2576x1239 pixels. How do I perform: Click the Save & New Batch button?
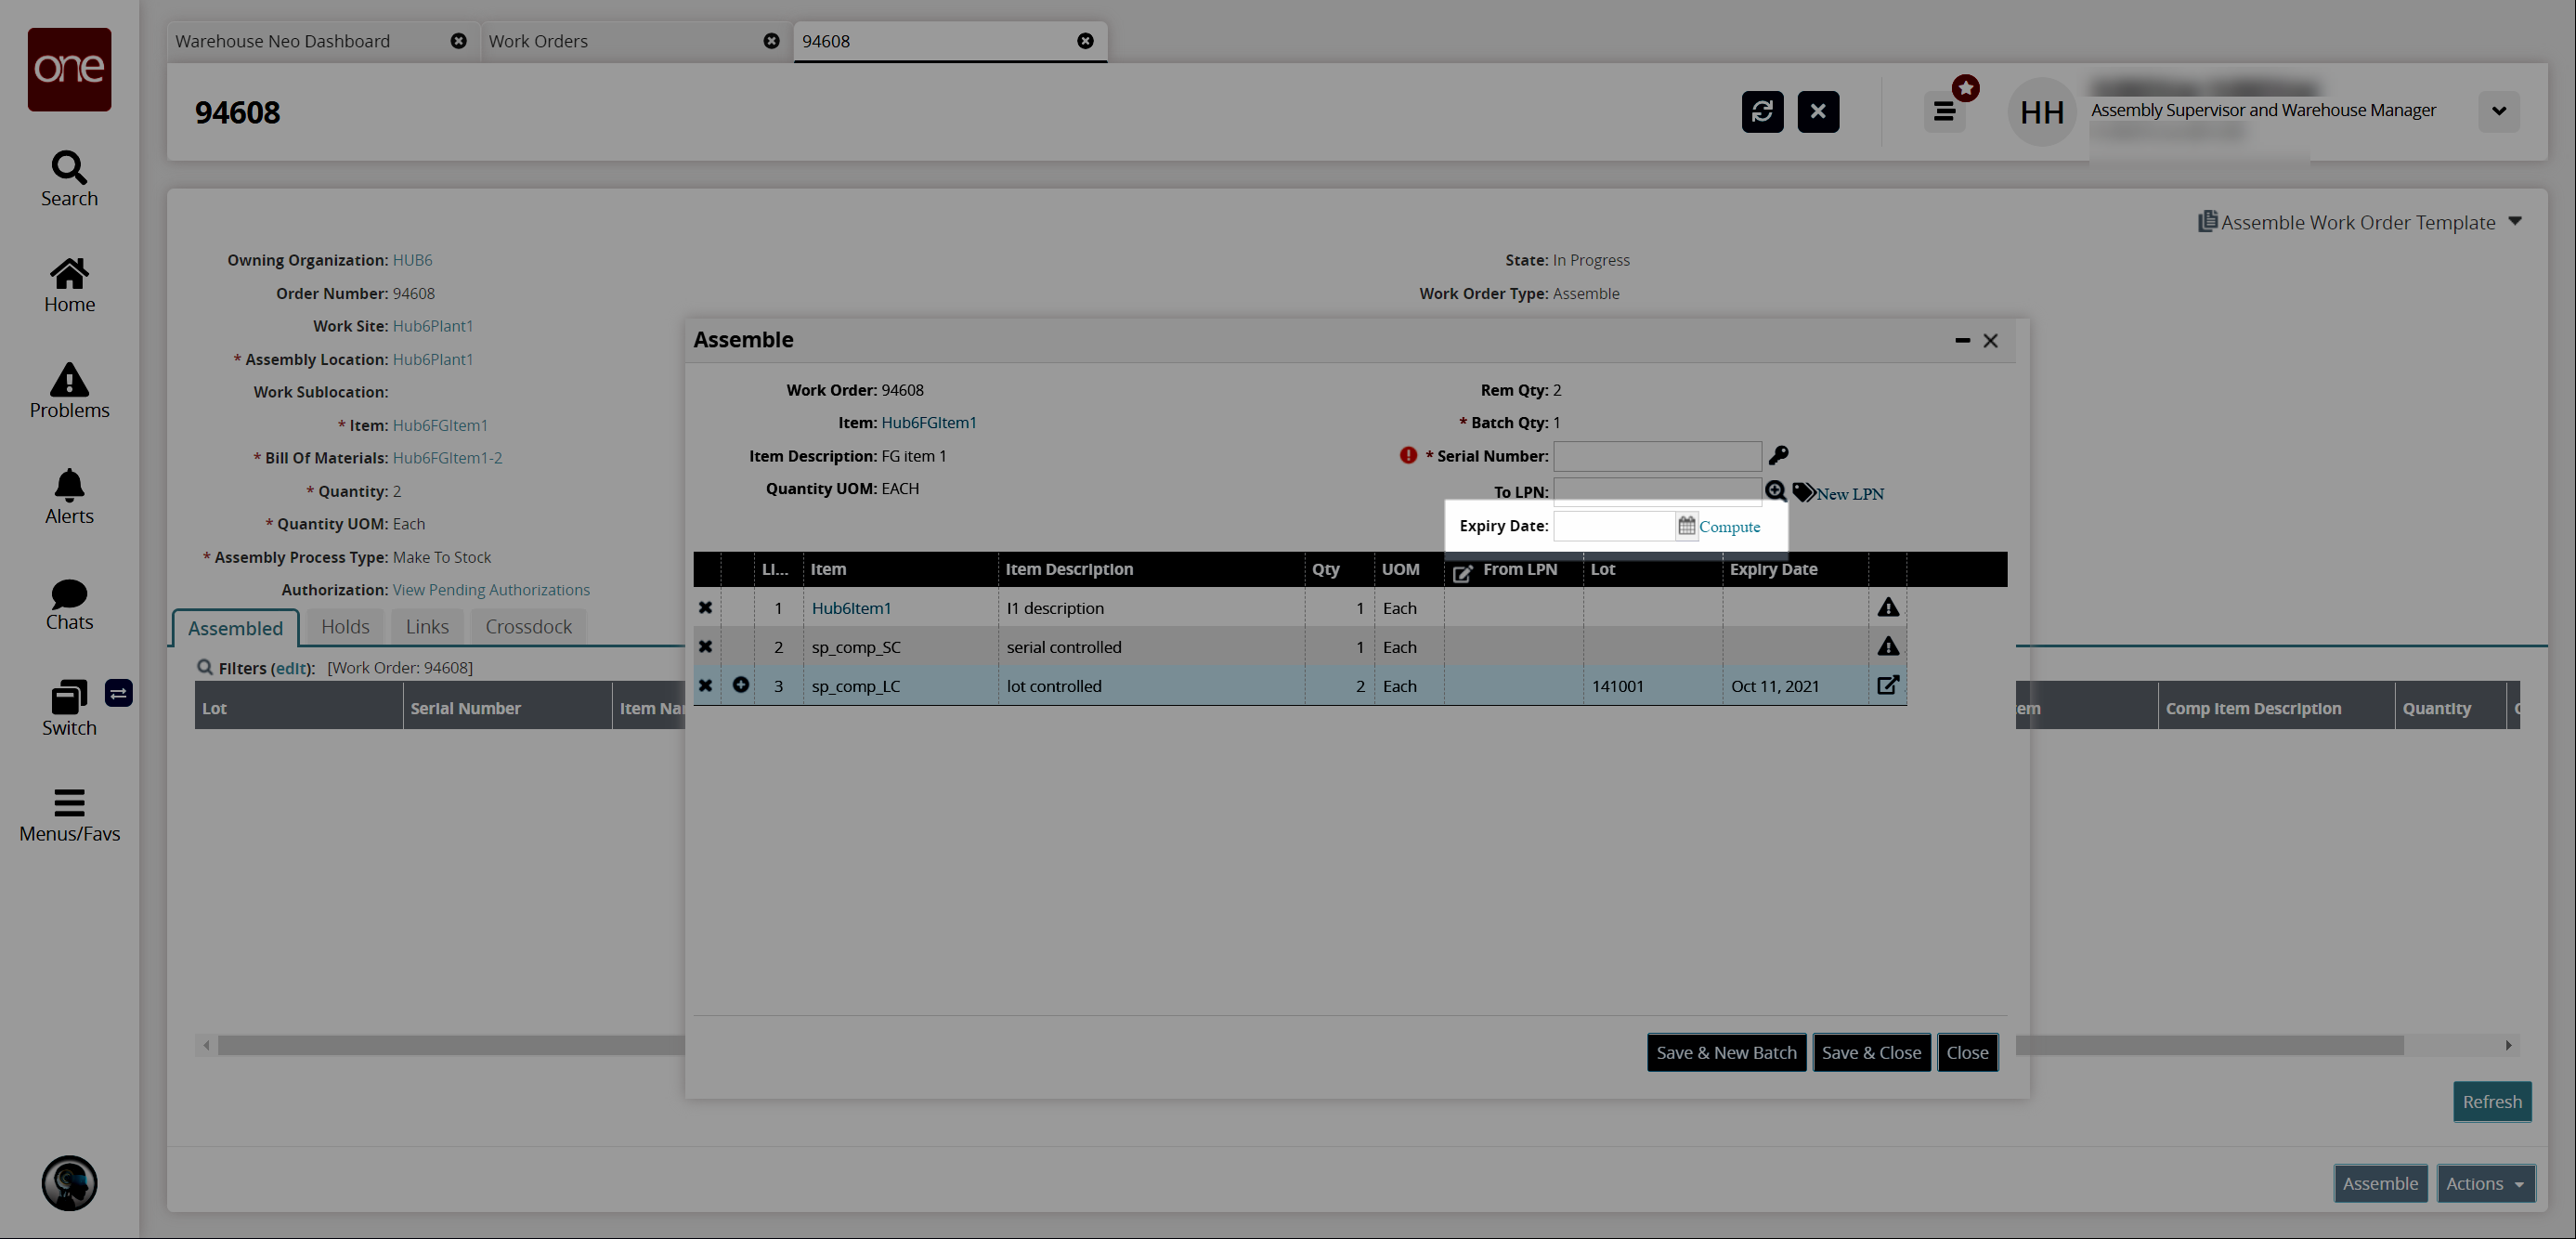[x=1725, y=1052]
